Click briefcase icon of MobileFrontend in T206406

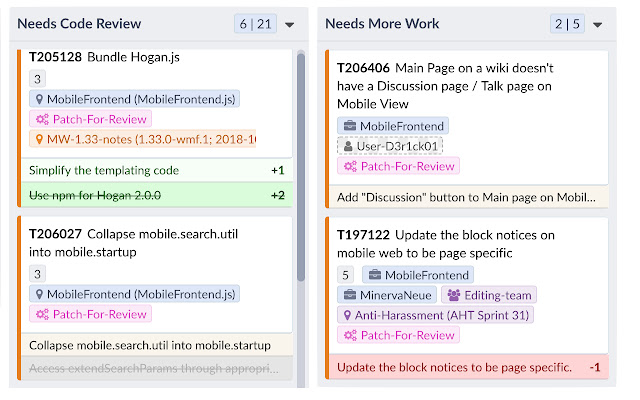coord(350,126)
